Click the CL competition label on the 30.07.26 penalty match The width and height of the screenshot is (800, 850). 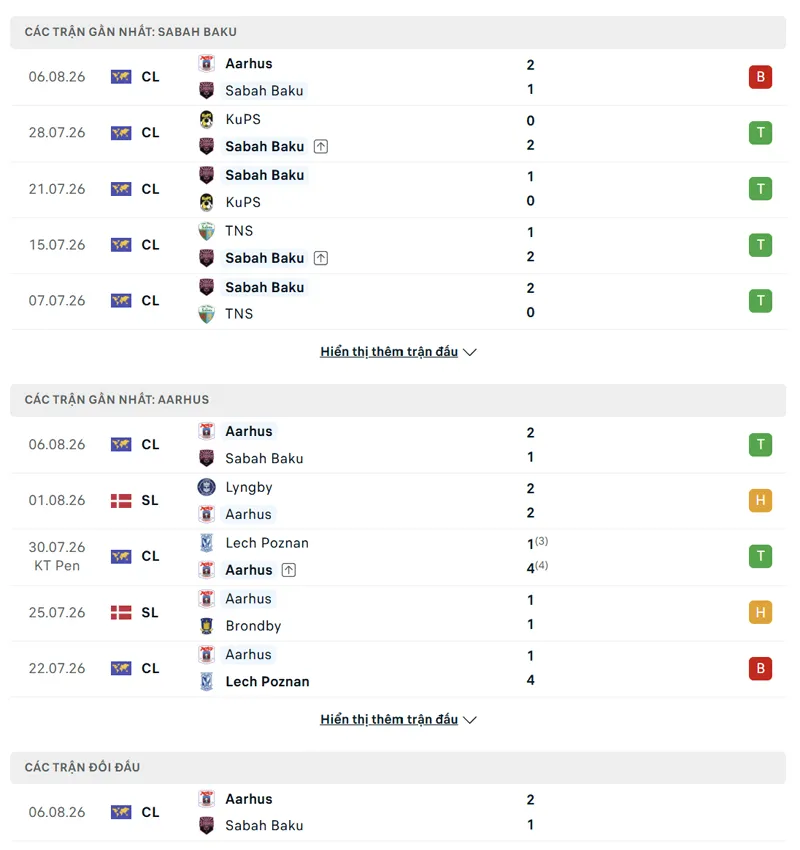click(150, 556)
